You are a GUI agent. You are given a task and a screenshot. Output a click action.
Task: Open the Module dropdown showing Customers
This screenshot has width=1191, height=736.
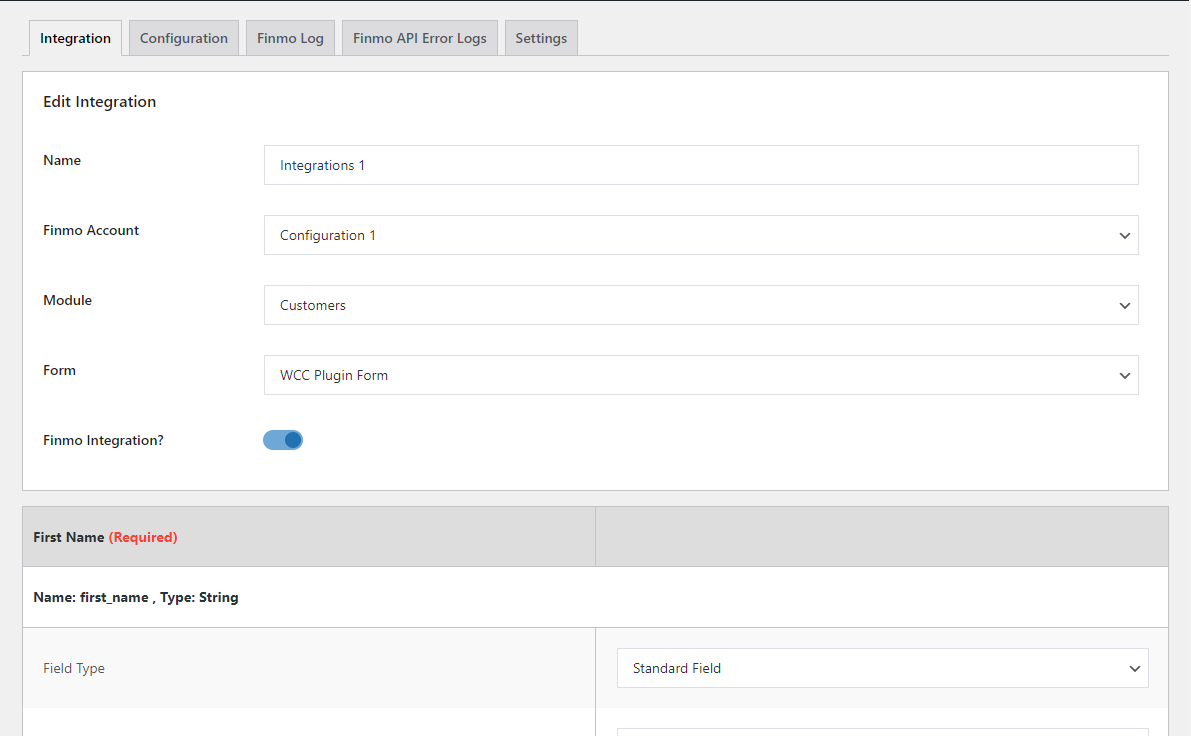(x=701, y=305)
